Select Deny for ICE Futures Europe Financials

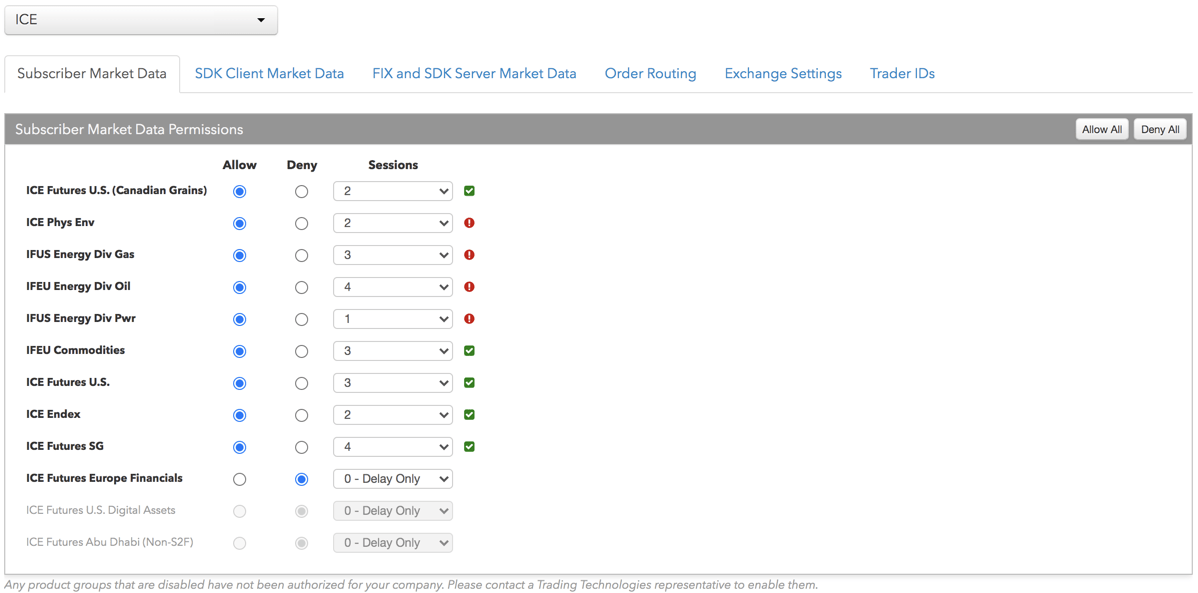tap(302, 479)
